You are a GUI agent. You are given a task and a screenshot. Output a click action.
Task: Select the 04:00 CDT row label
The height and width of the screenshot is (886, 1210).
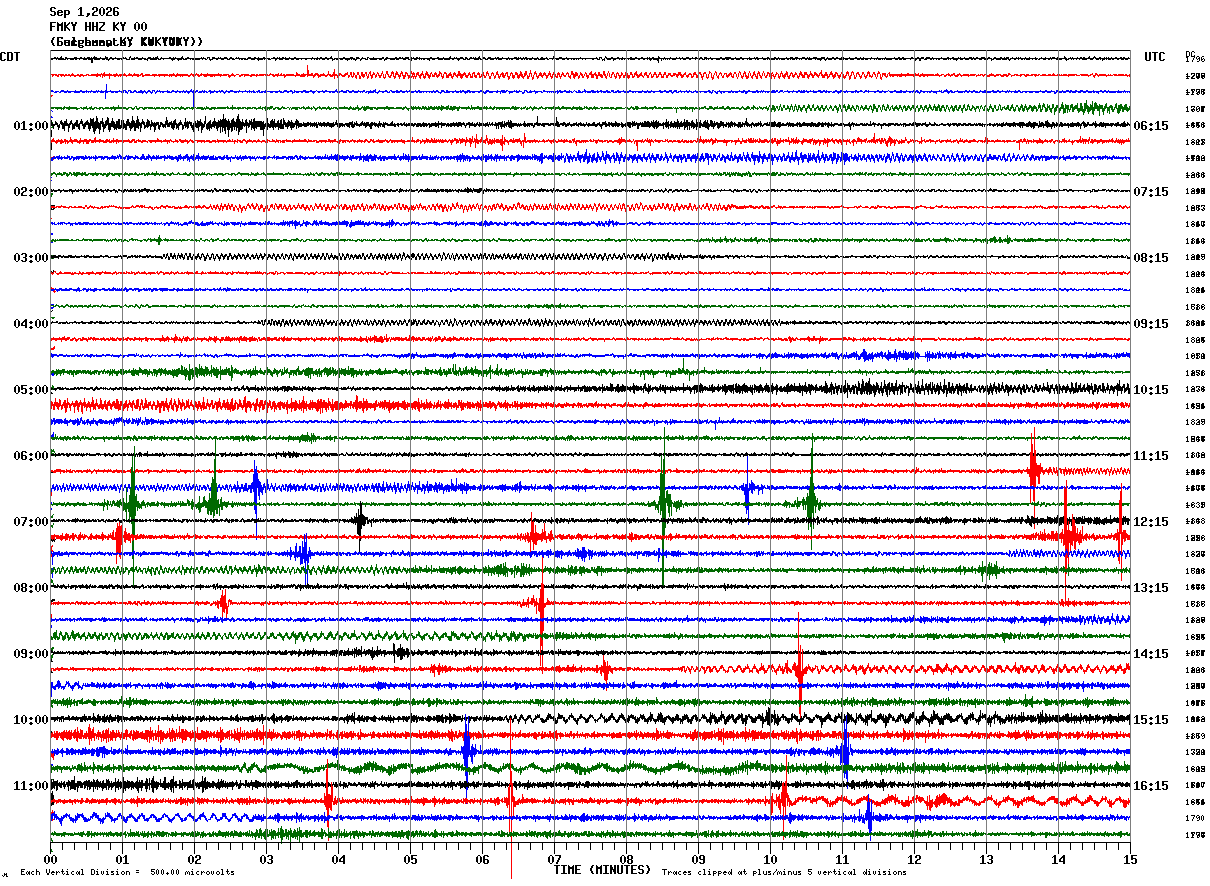point(31,324)
